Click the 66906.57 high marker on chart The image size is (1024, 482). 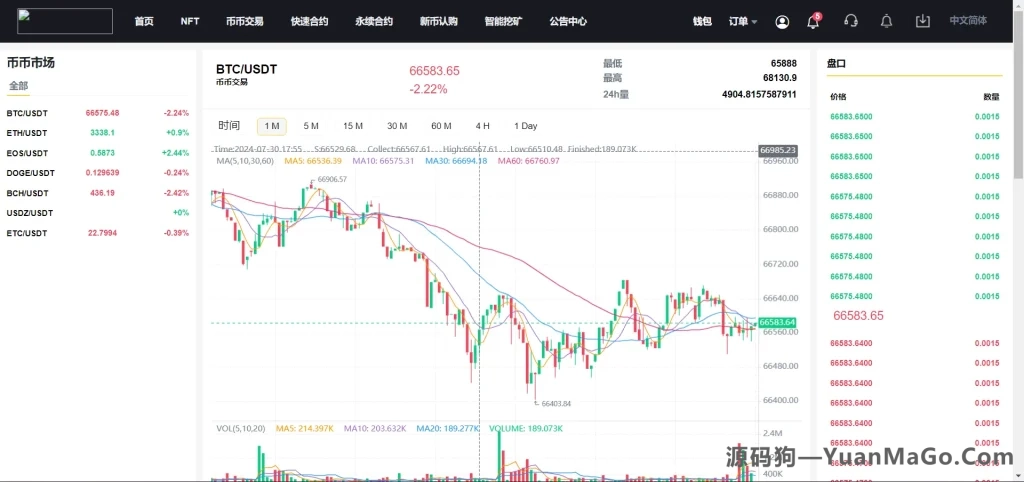point(332,179)
